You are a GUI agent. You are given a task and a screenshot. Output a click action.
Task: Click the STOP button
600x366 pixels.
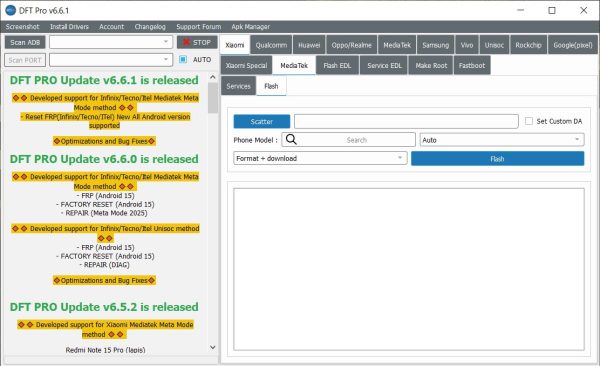(x=197, y=42)
